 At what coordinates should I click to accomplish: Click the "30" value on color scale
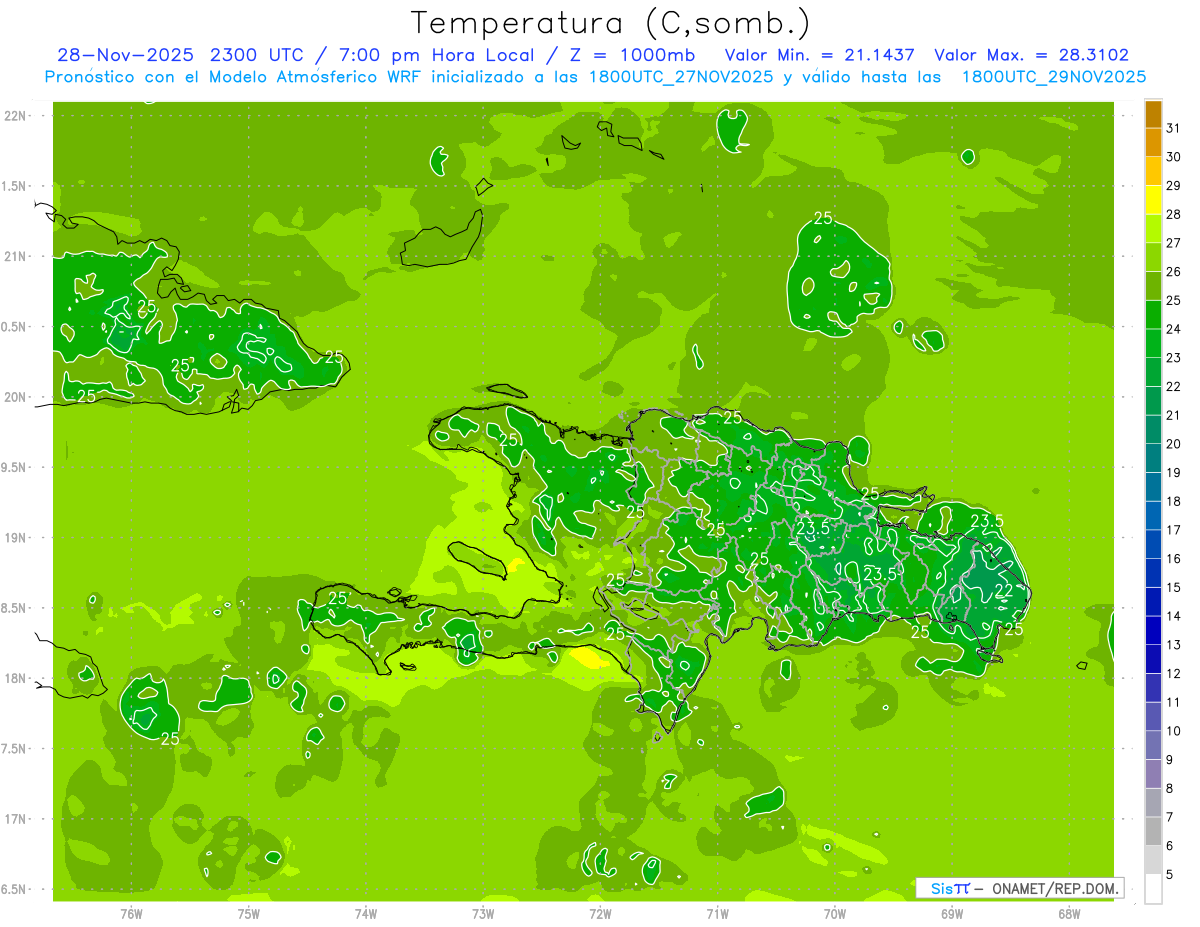click(1174, 157)
